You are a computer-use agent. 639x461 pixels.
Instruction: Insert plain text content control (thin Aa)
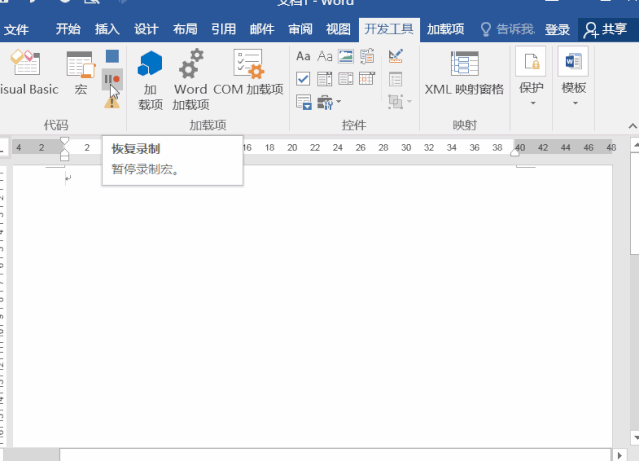click(x=325, y=56)
